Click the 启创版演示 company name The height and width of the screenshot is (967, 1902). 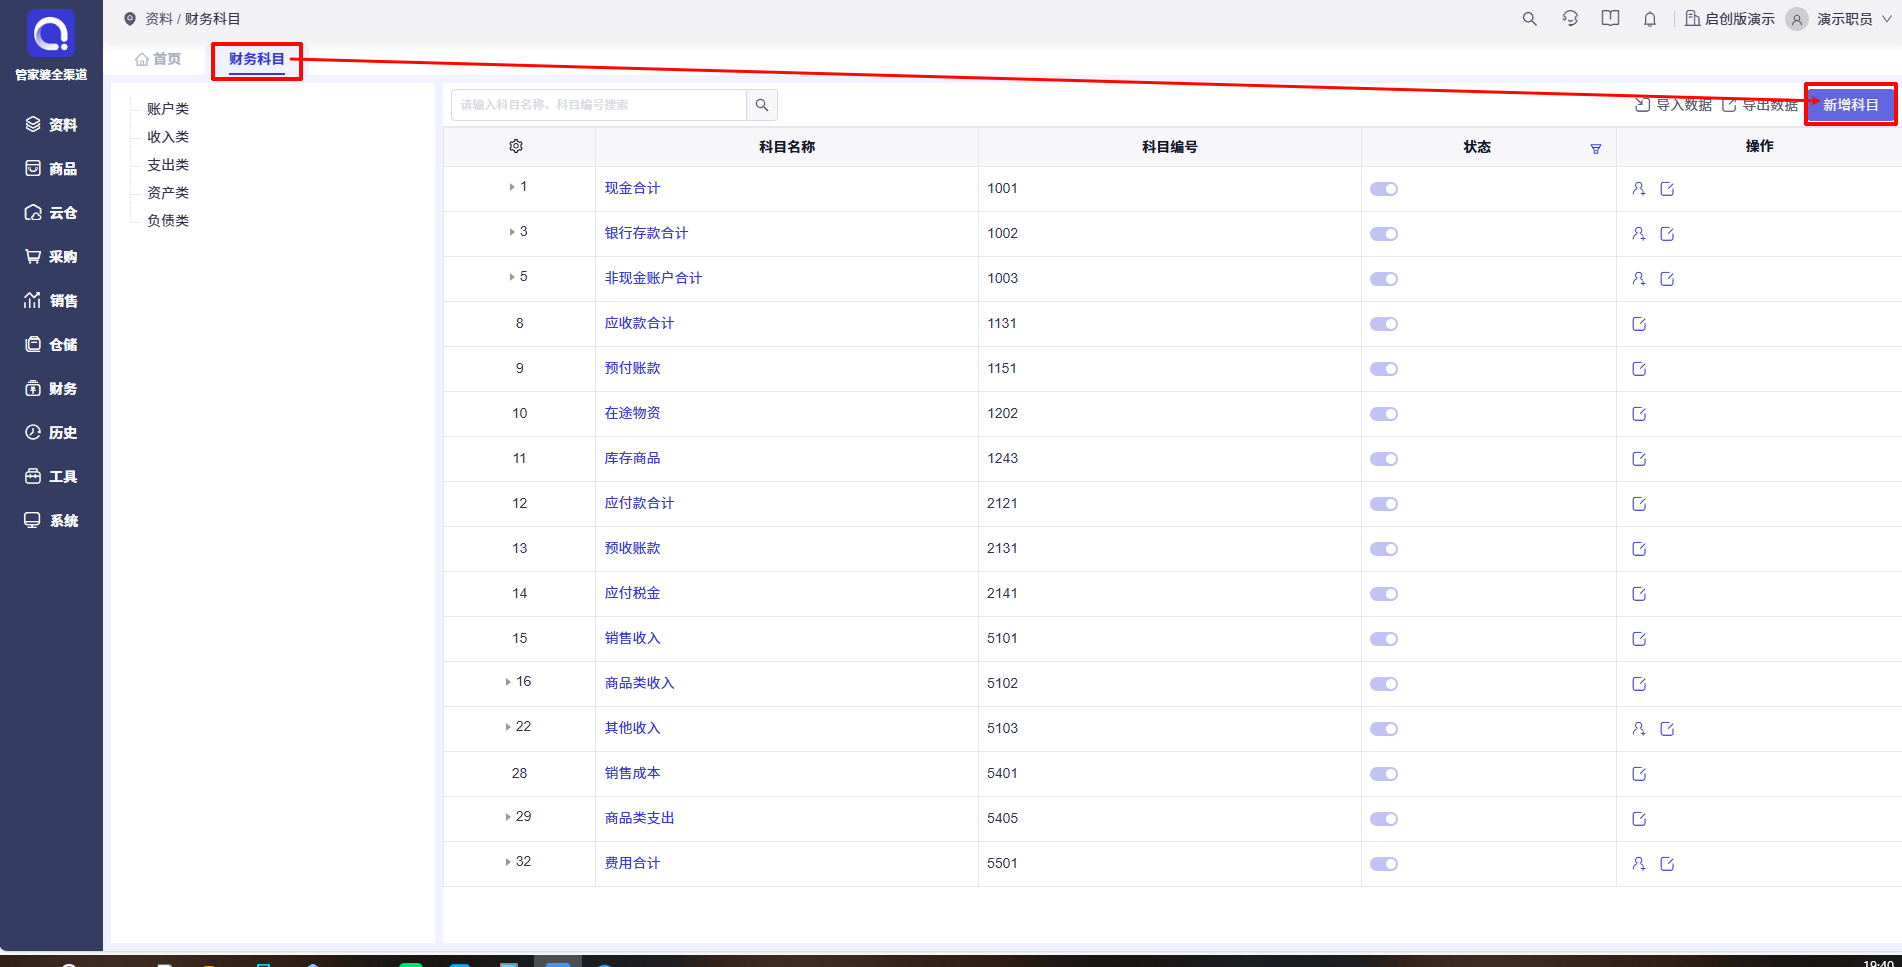pyautogui.click(x=1730, y=19)
